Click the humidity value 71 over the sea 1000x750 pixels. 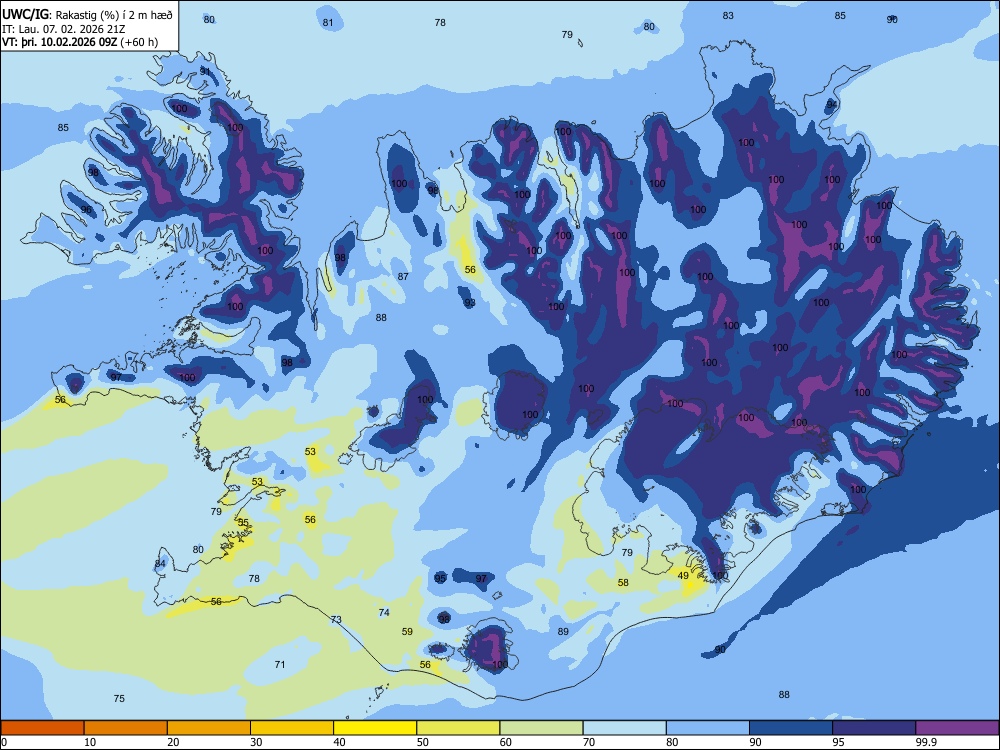coord(279,665)
